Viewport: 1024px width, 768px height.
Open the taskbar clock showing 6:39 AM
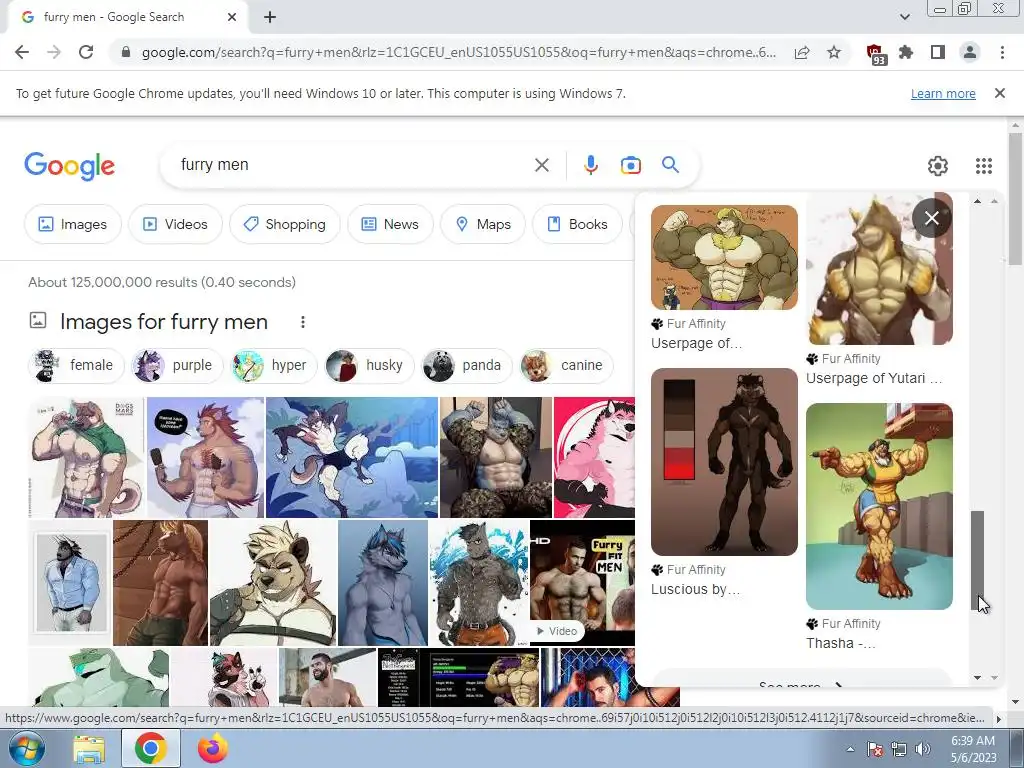[973, 749]
